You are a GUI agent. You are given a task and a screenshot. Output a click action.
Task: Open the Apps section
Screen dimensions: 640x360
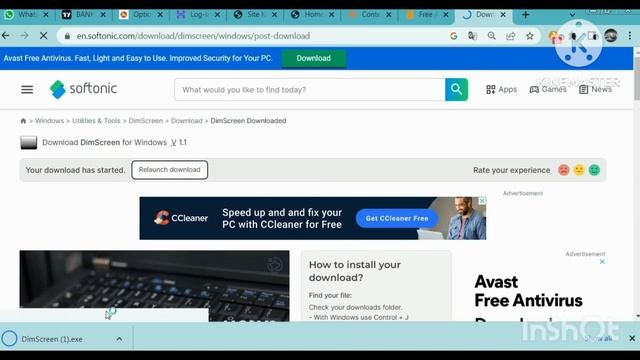(502, 89)
